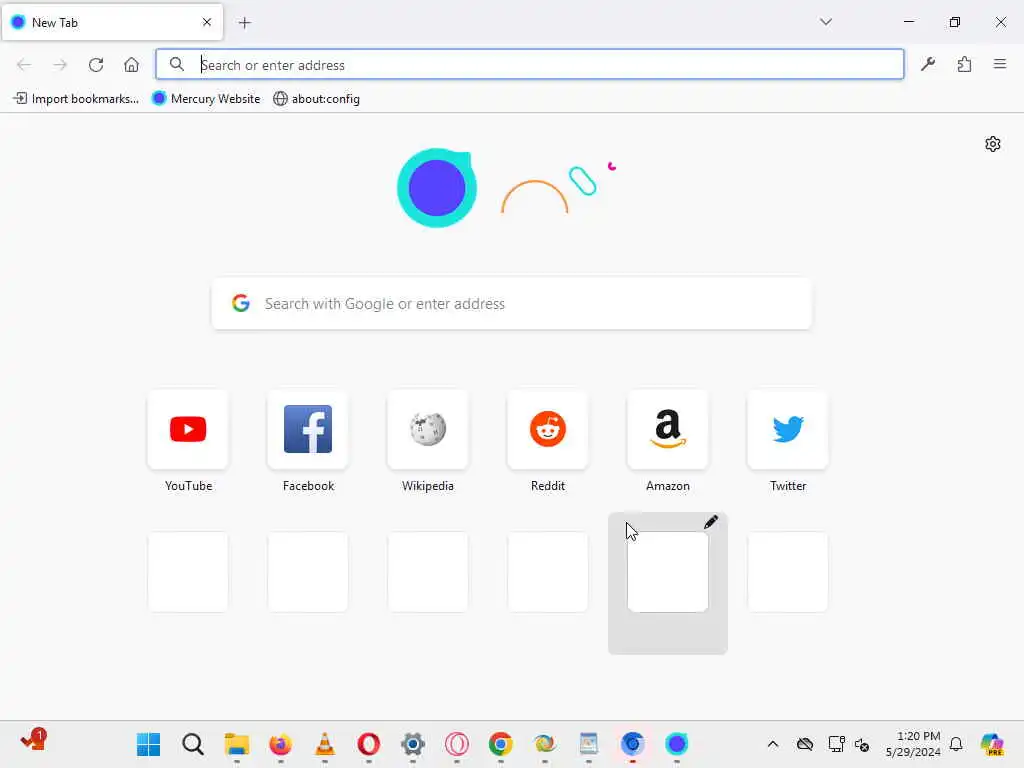This screenshot has height=768, width=1024.
Task: Click the Google logo in search box
Action: [241, 303]
